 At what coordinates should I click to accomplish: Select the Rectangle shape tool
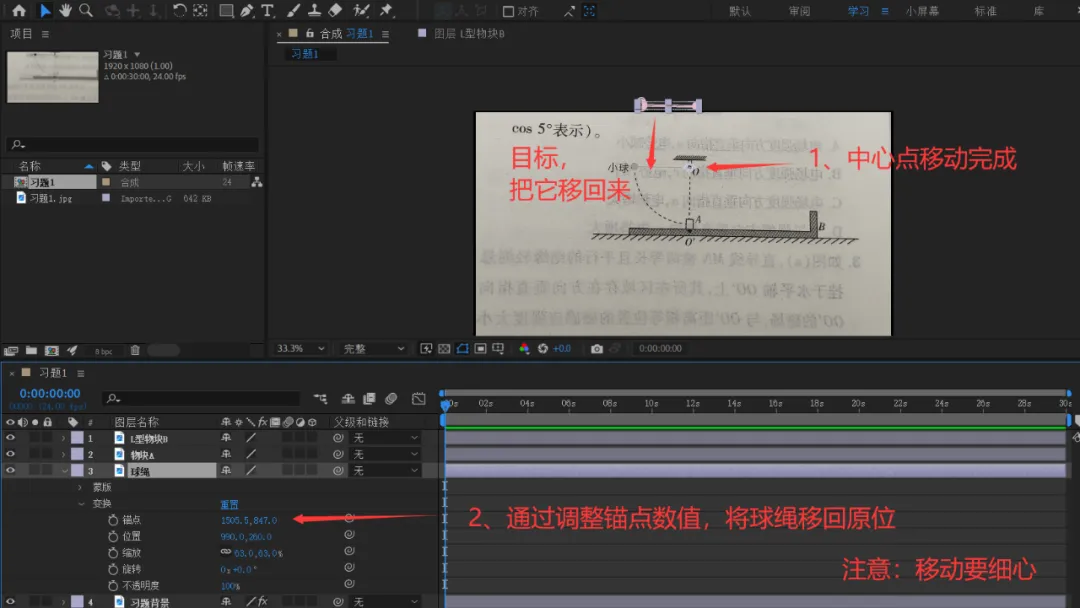(x=226, y=10)
